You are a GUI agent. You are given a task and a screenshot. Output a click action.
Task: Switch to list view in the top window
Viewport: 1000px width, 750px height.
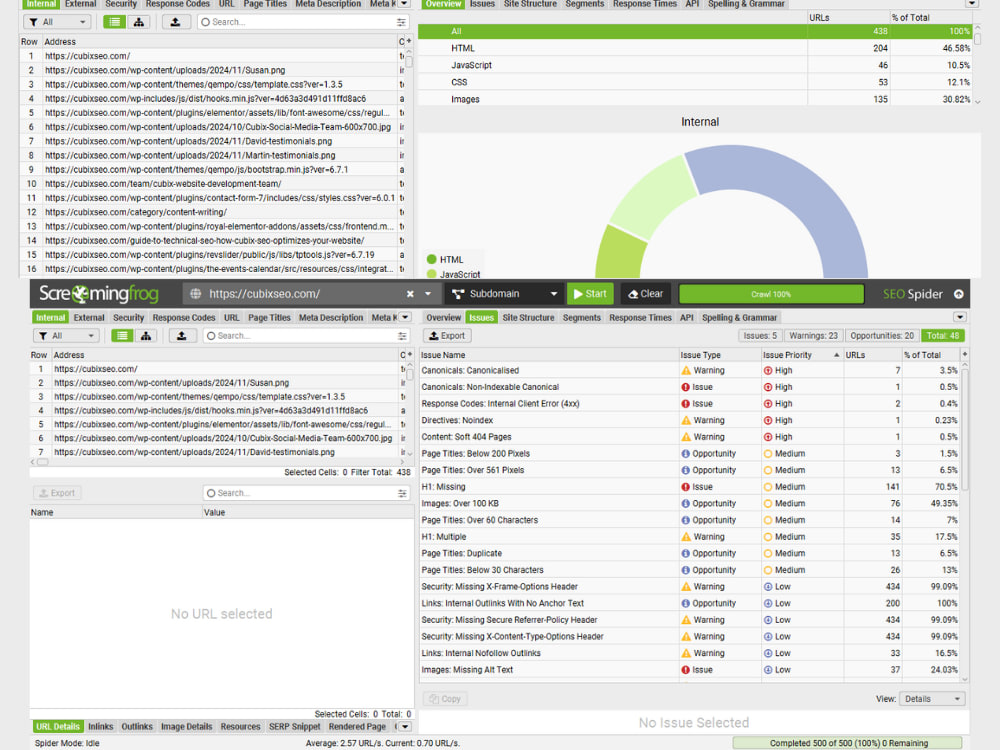tap(114, 22)
